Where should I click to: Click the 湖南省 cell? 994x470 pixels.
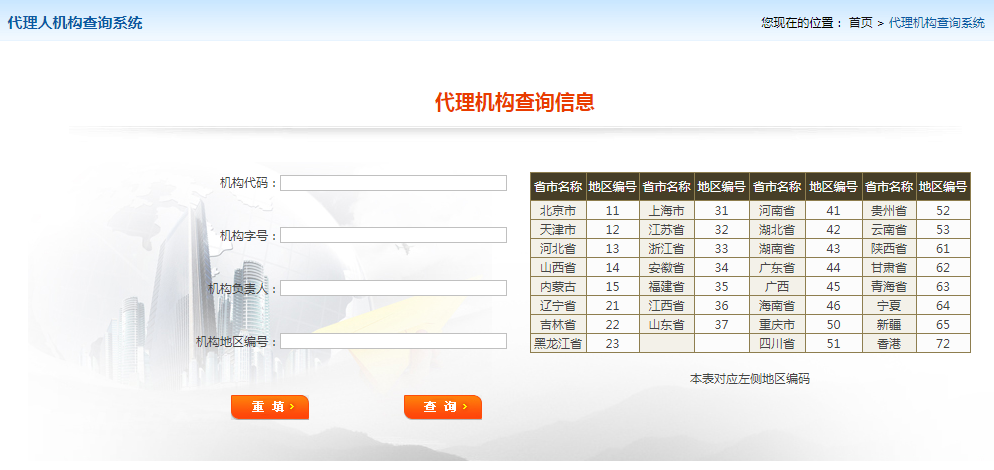pyautogui.click(x=777, y=249)
